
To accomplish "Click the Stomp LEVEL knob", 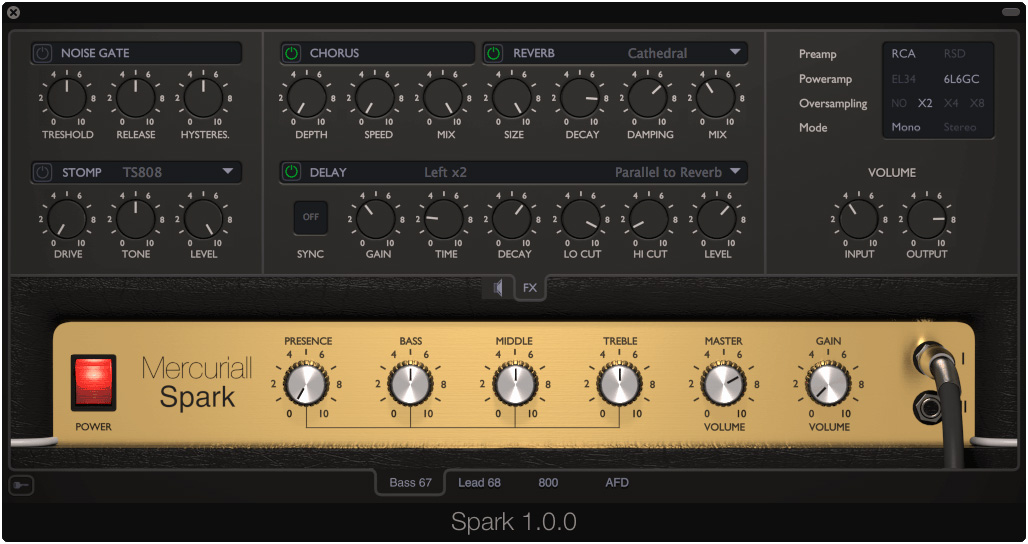I will tap(203, 219).
